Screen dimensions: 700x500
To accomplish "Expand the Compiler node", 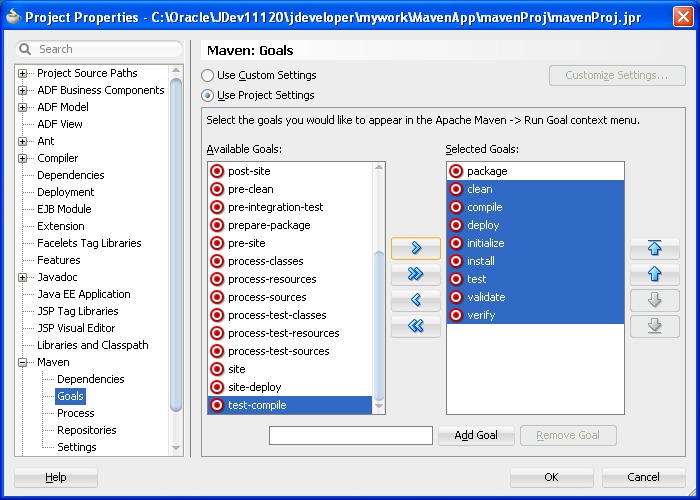I will [22, 158].
